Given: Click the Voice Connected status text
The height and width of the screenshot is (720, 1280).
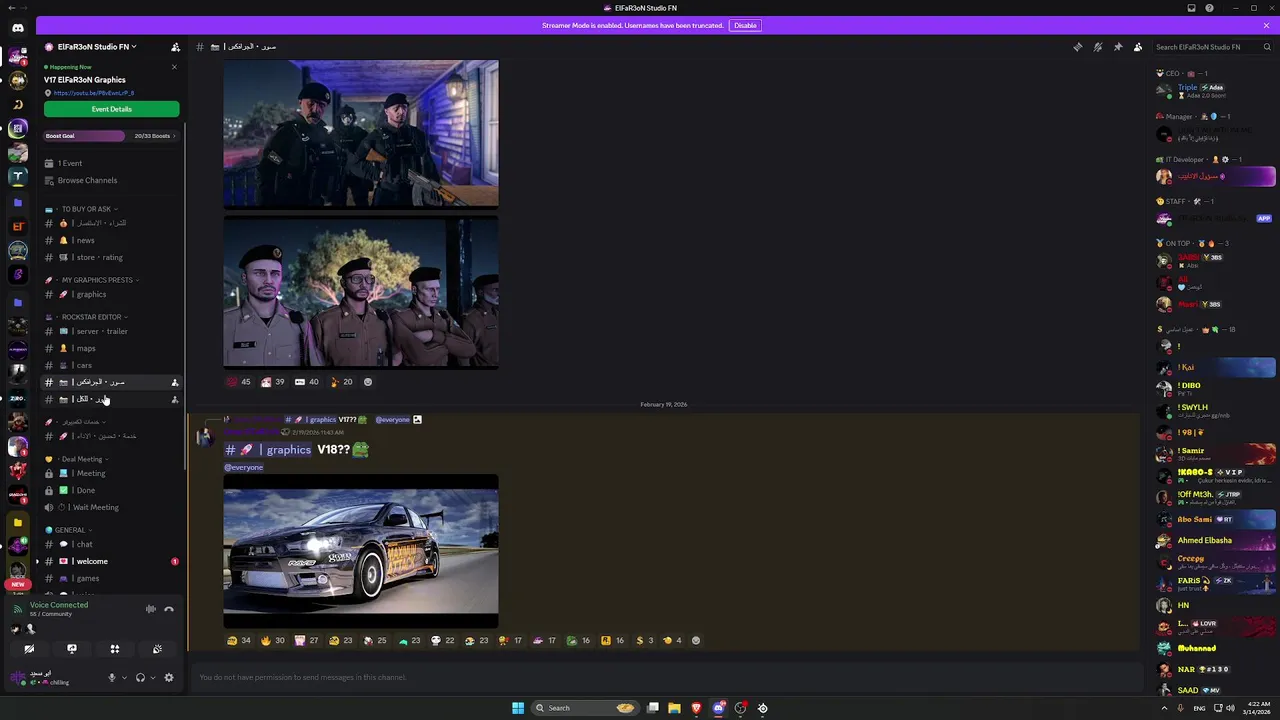Looking at the screenshot, I should point(59,605).
